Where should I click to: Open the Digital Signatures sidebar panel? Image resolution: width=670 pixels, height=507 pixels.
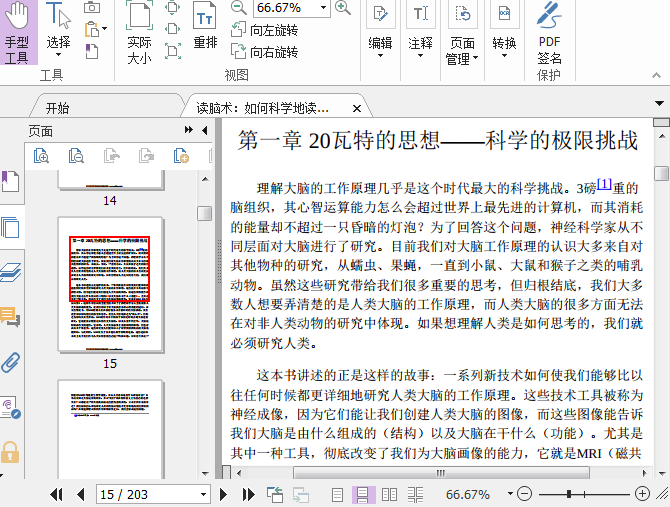[10, 407]
